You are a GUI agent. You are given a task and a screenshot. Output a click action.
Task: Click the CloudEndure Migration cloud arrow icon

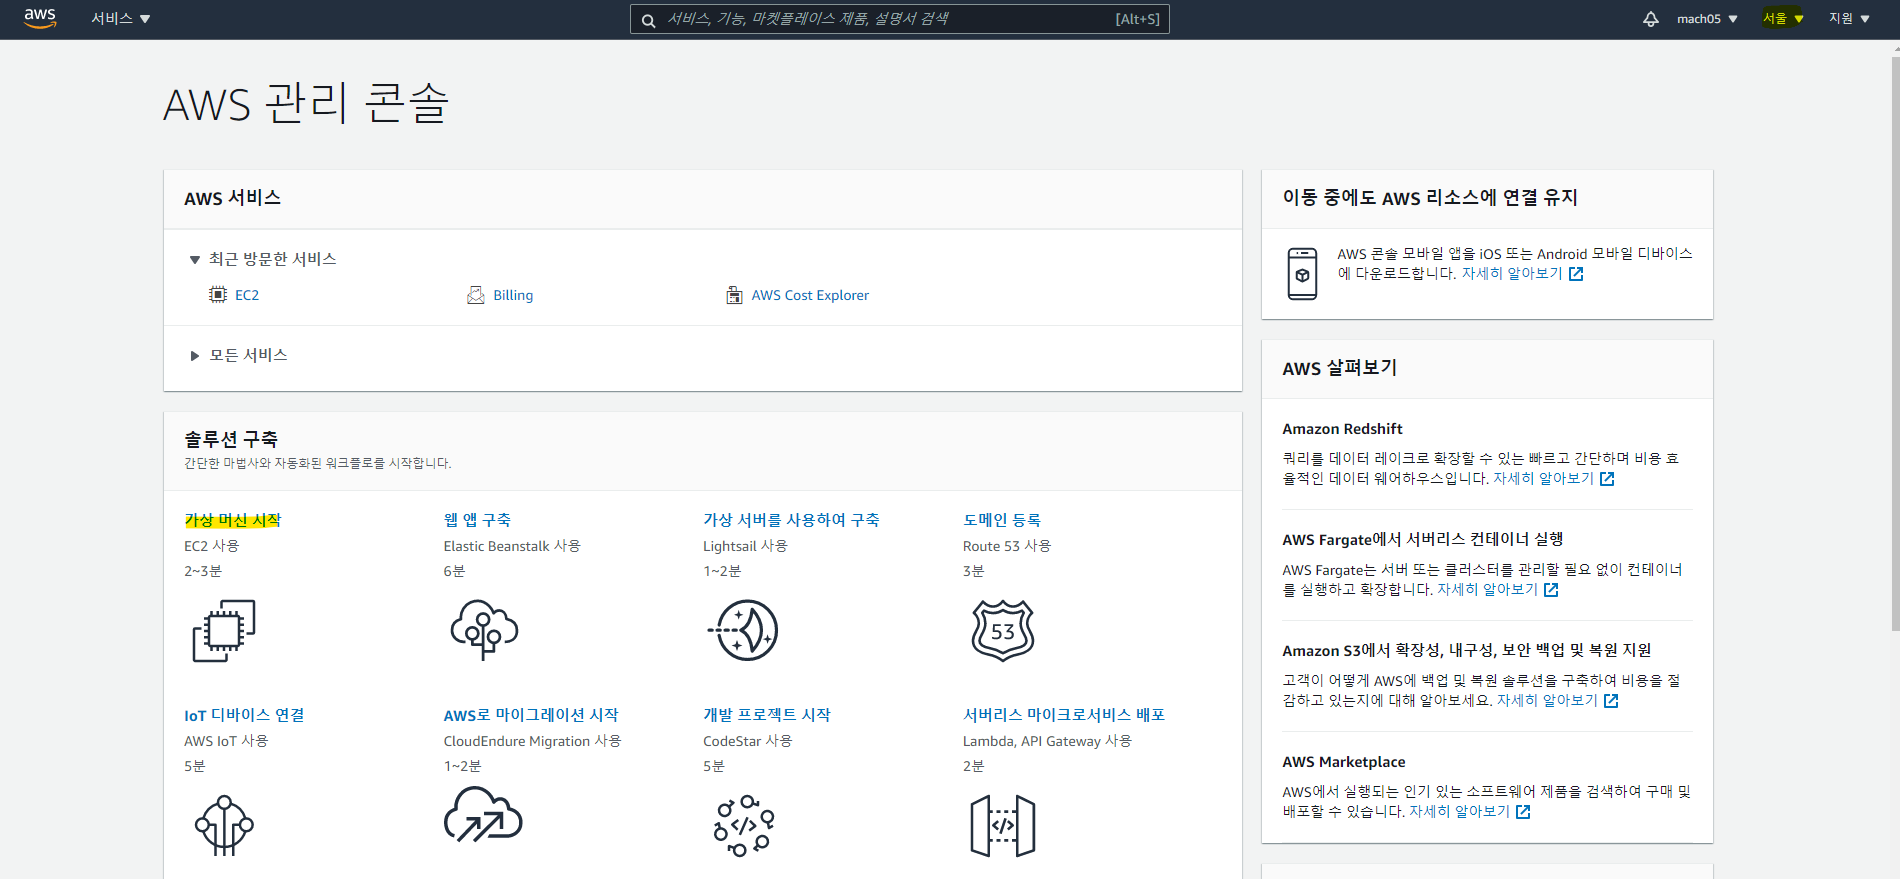(483, 814)
